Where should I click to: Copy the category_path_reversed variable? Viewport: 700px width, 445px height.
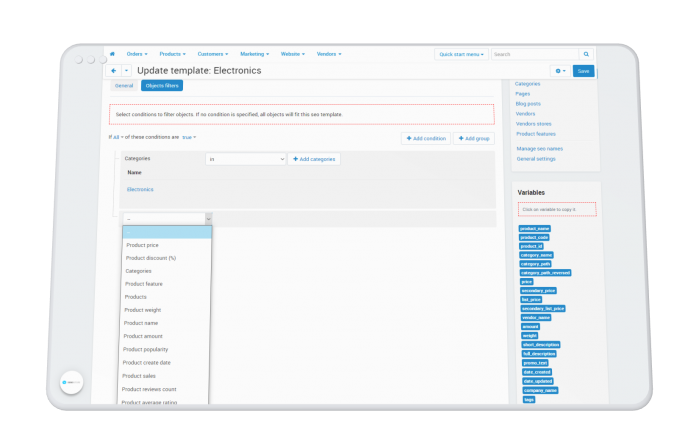546,273
